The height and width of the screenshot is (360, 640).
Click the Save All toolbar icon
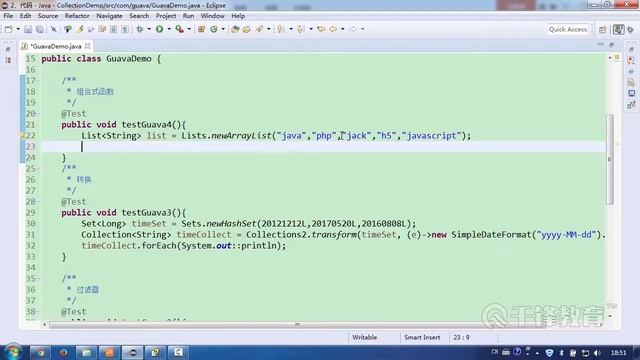(40, 29)
